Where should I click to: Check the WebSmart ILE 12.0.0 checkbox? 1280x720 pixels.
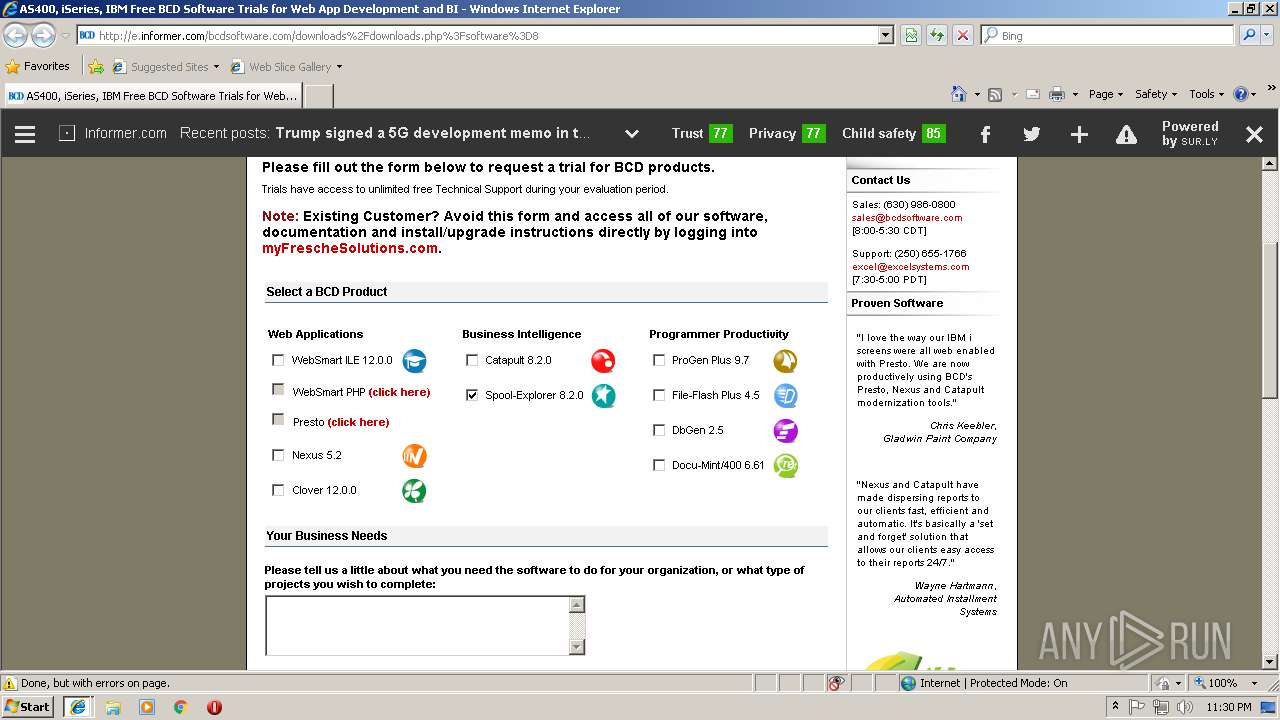coord(278,360)
